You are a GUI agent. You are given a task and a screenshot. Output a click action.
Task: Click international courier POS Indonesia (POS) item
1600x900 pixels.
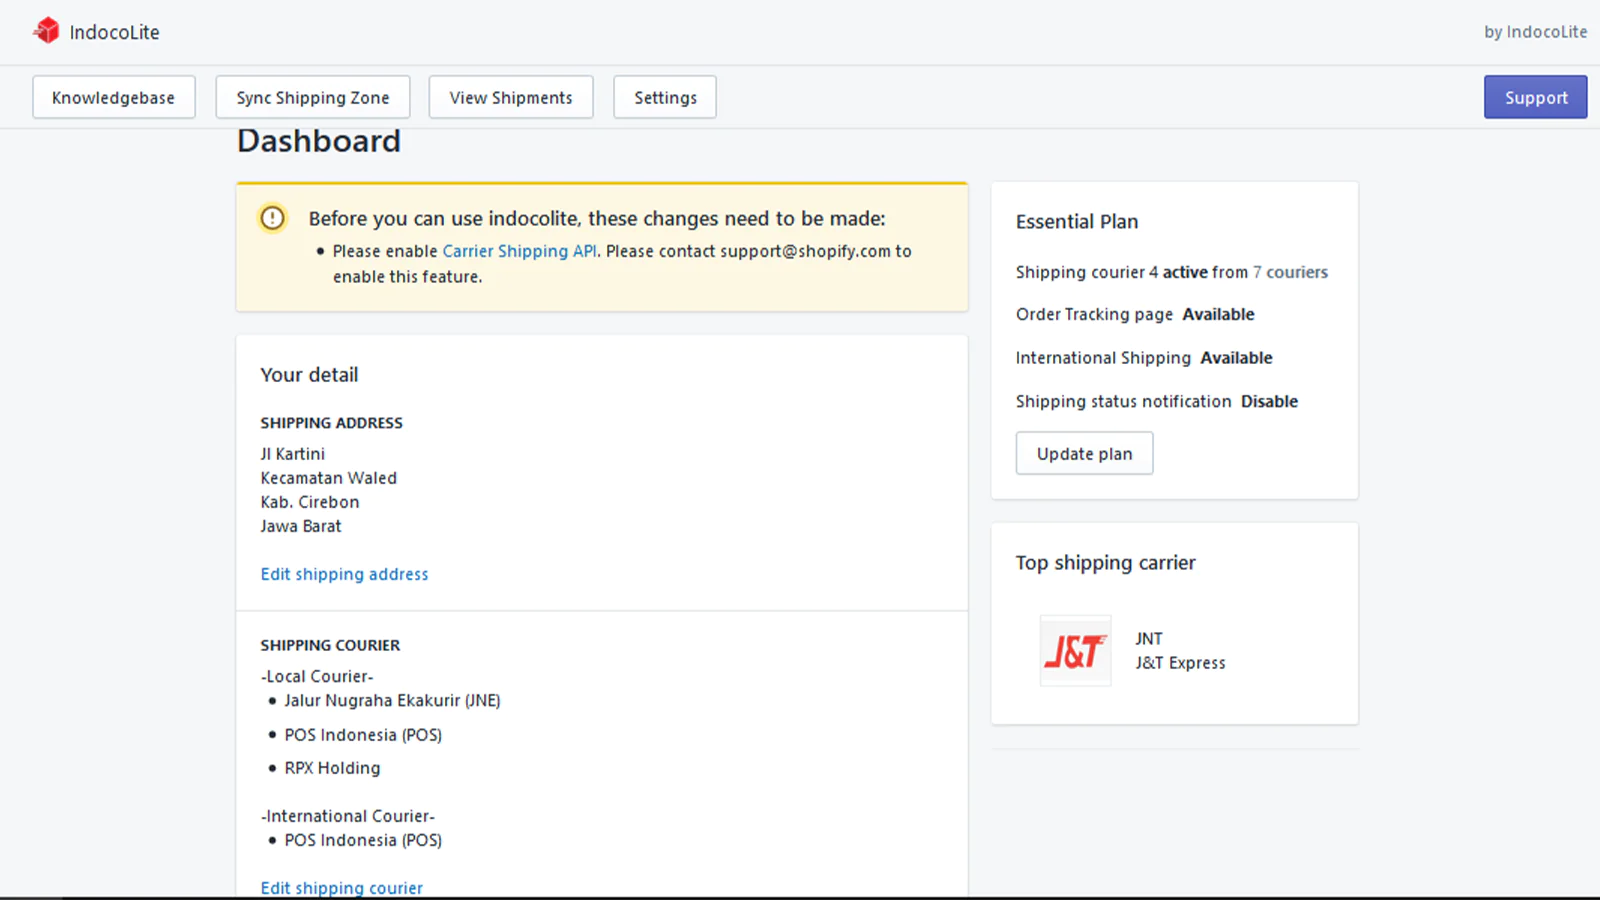(363, 840)
